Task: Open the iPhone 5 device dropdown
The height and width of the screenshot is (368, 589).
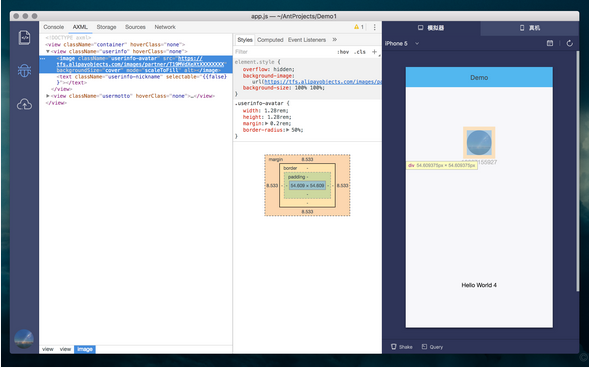Action: click(402, 44)
